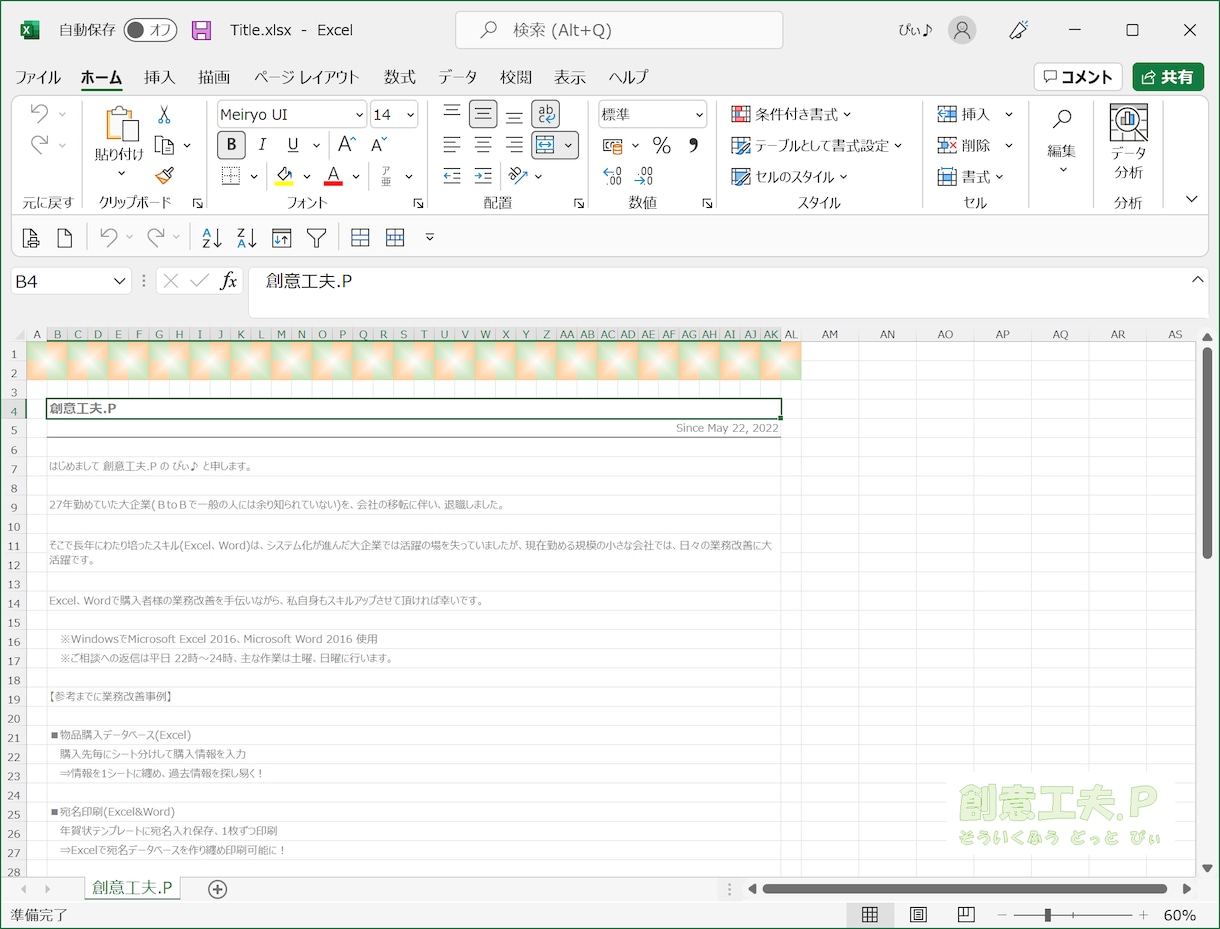Decrease font size with small A icon
The height and width of the screenshot is (929, 1220).
click(x=379, y=145)
